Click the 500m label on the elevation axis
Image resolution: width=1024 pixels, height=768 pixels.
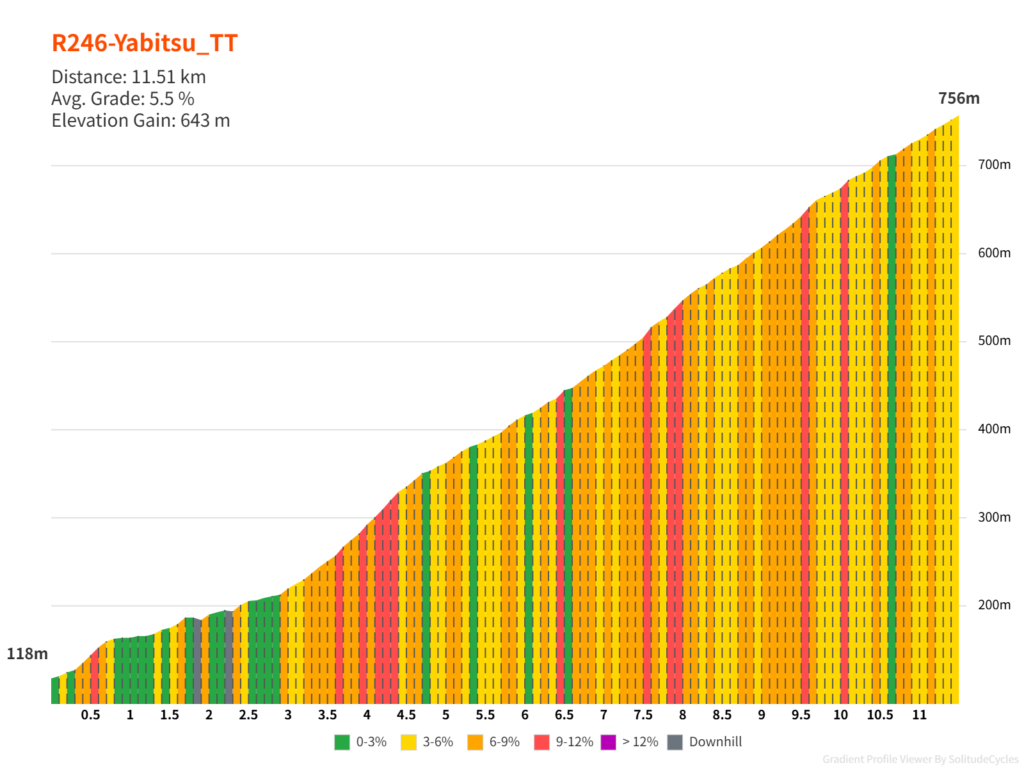click(x=992, y=341)
